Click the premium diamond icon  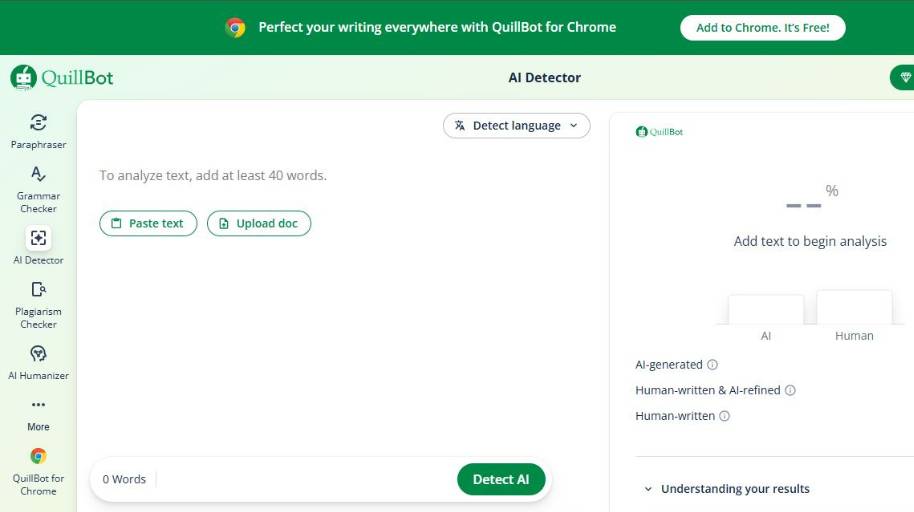[905, 78]
